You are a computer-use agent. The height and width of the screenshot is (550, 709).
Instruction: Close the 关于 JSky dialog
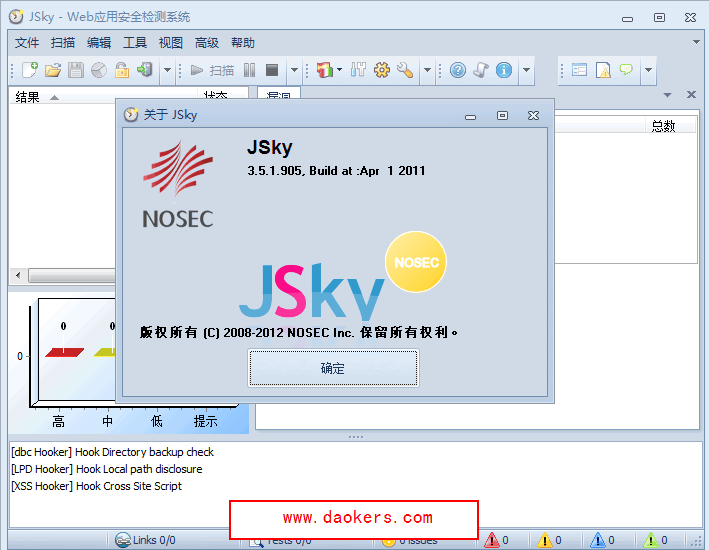[534, 116]
